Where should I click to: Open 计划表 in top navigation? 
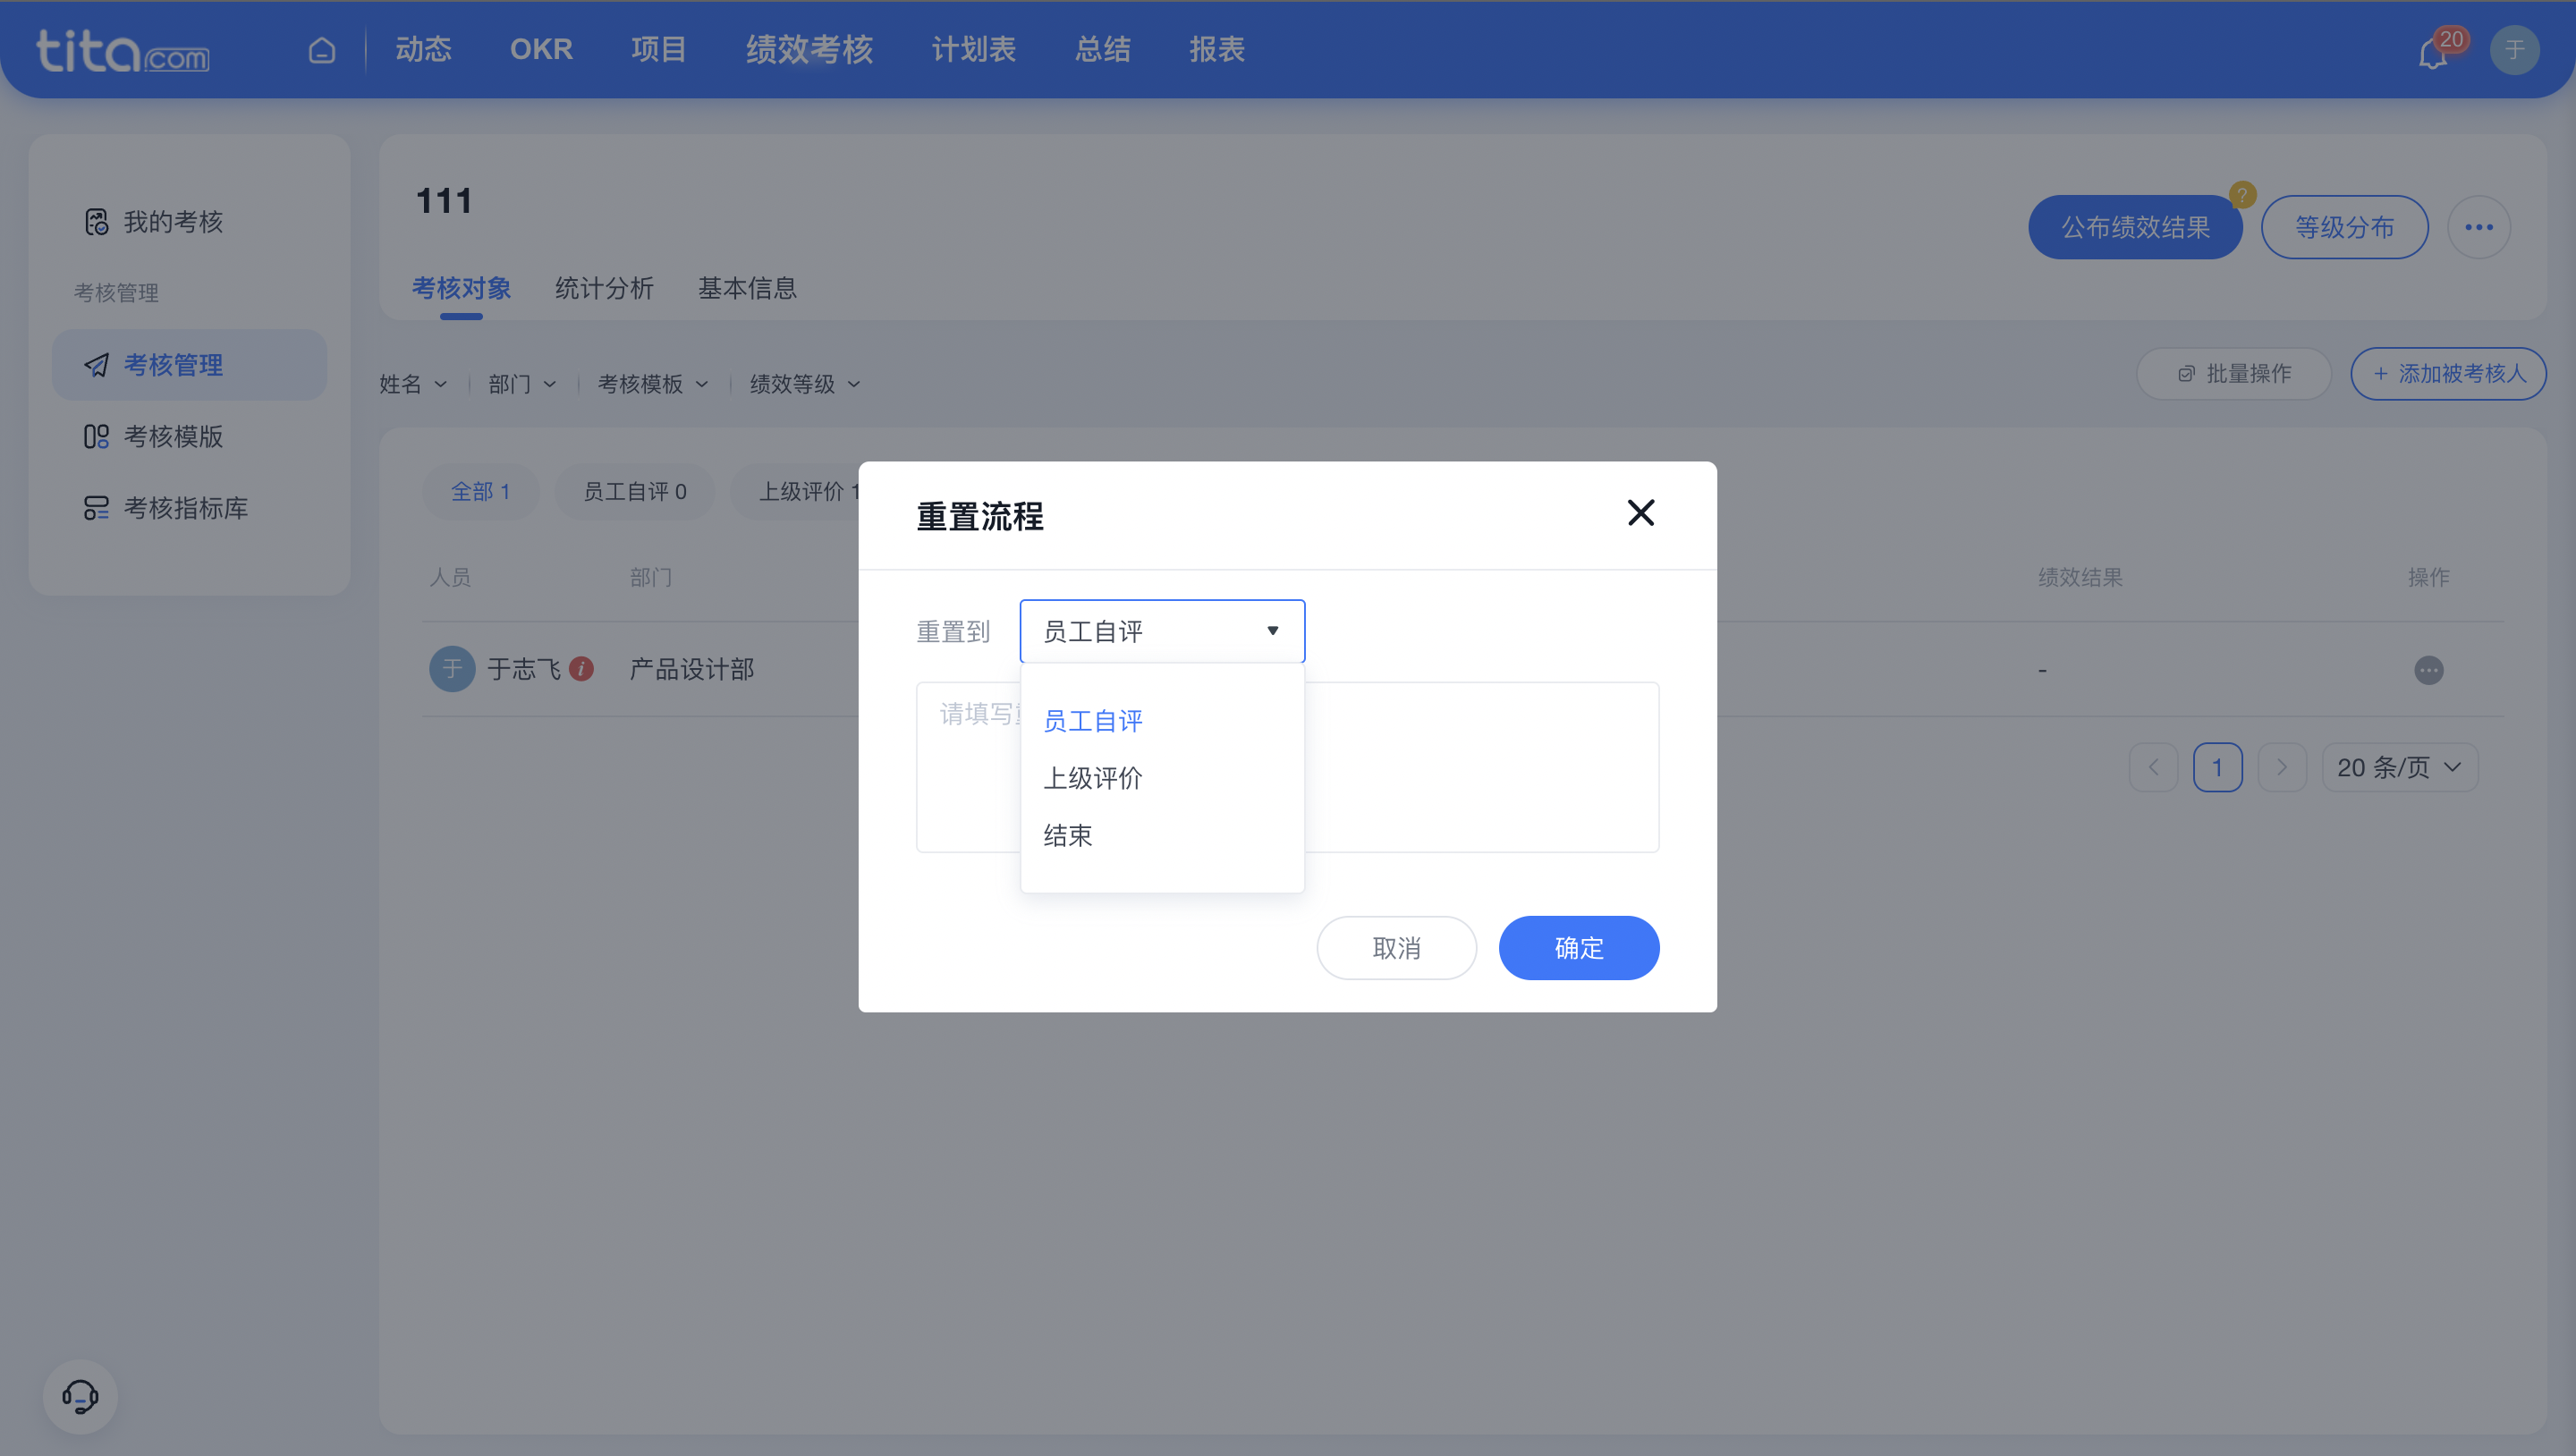pos(973,49)
